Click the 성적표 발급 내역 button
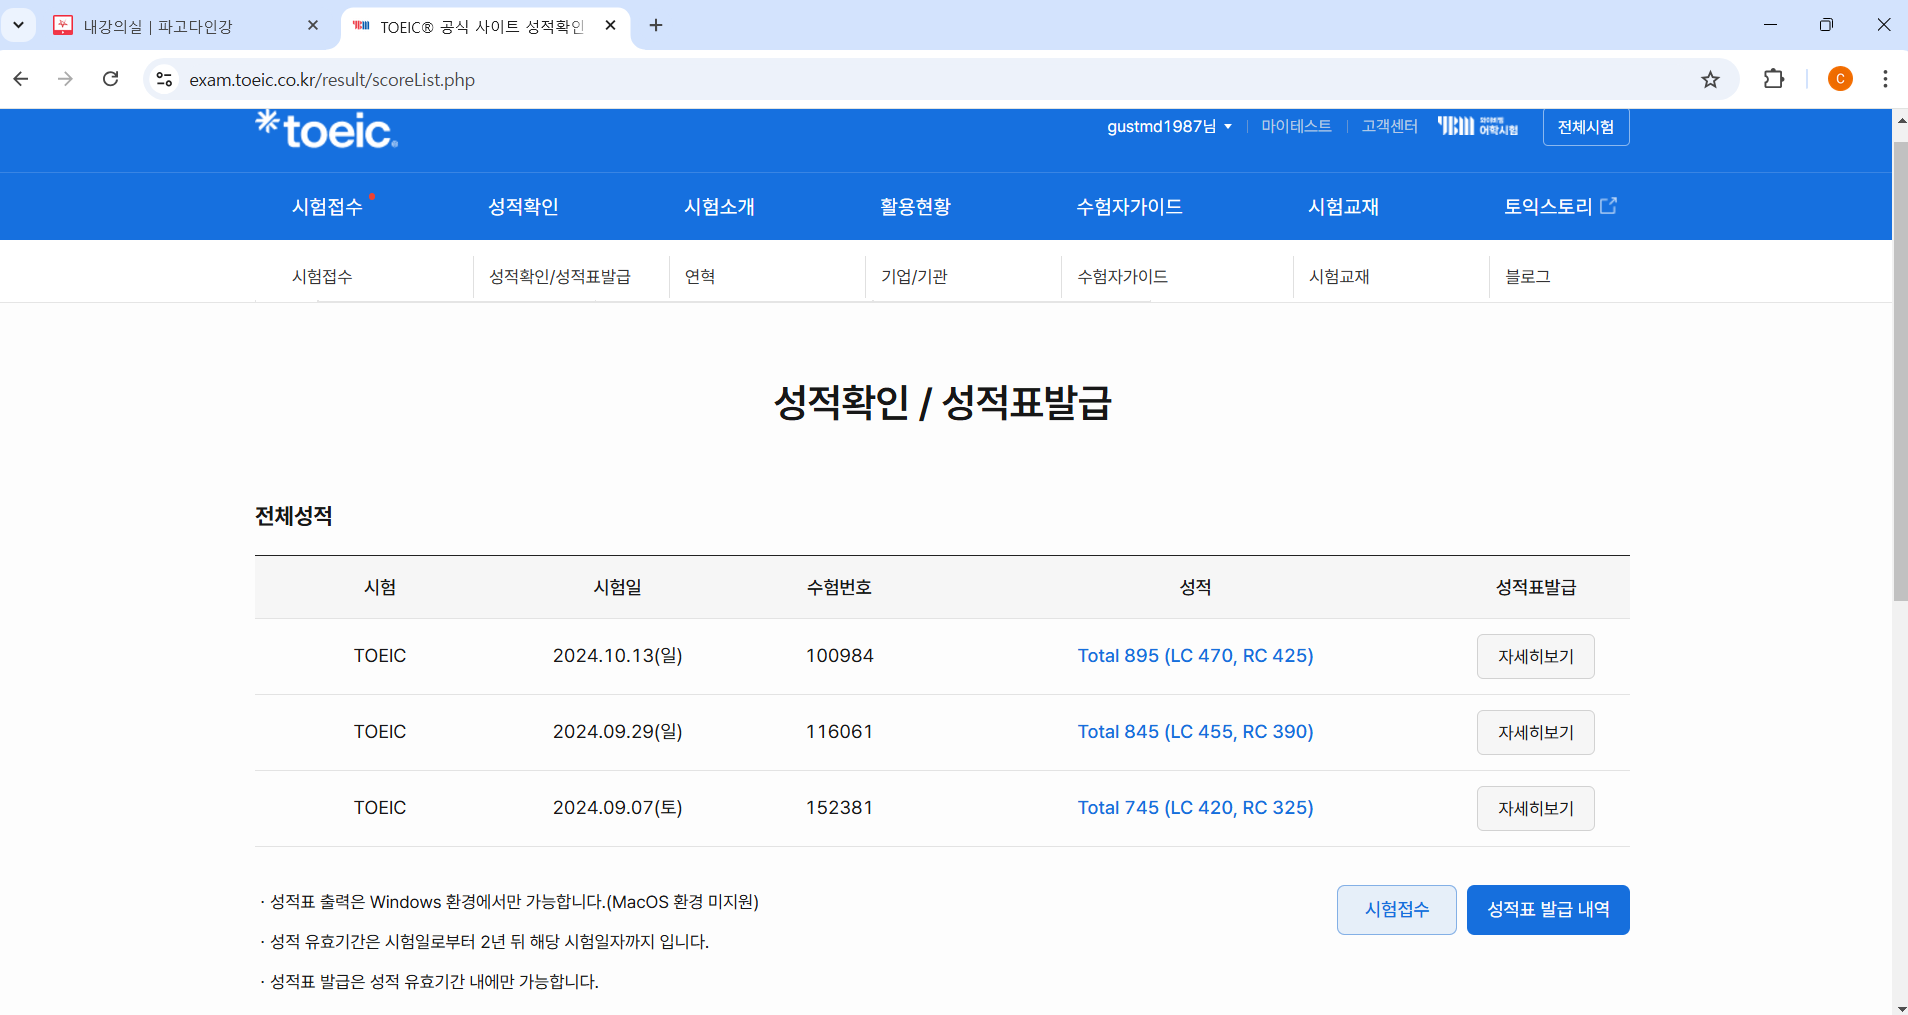This screenshot has height=1015, width=1908. [1548, 910]
